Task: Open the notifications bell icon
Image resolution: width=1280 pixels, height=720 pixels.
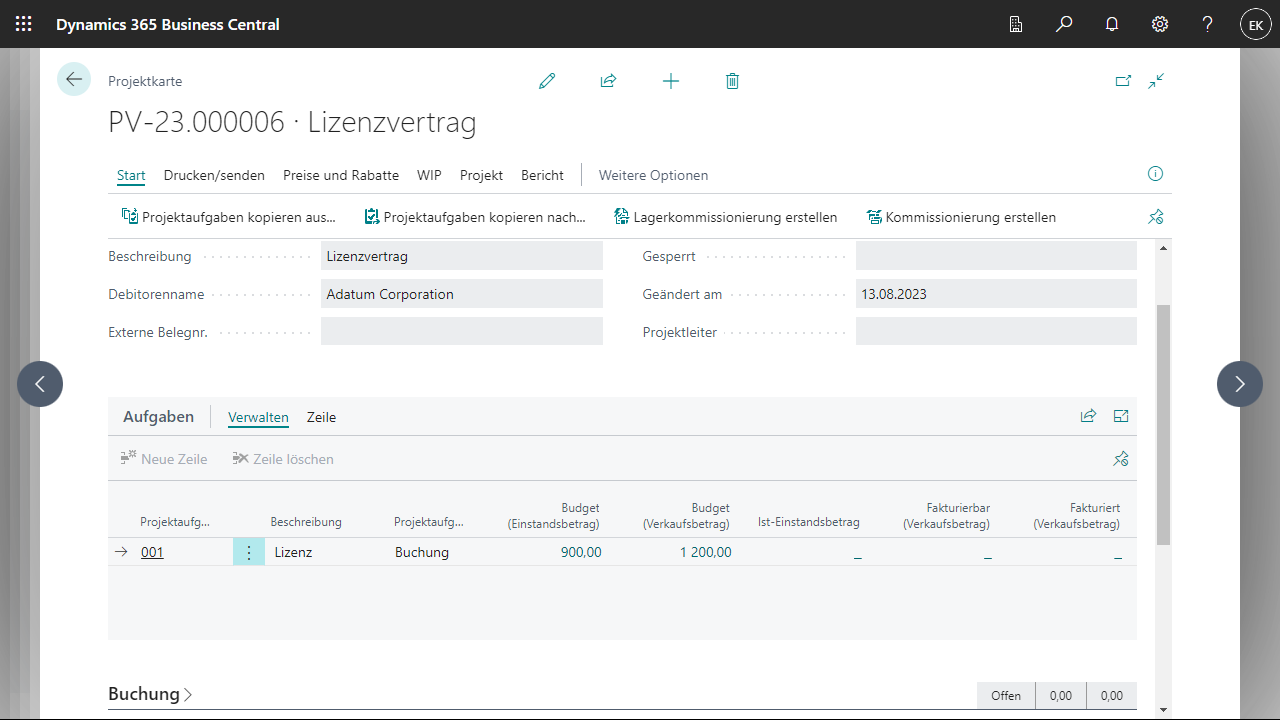Action: point(1112,24)
